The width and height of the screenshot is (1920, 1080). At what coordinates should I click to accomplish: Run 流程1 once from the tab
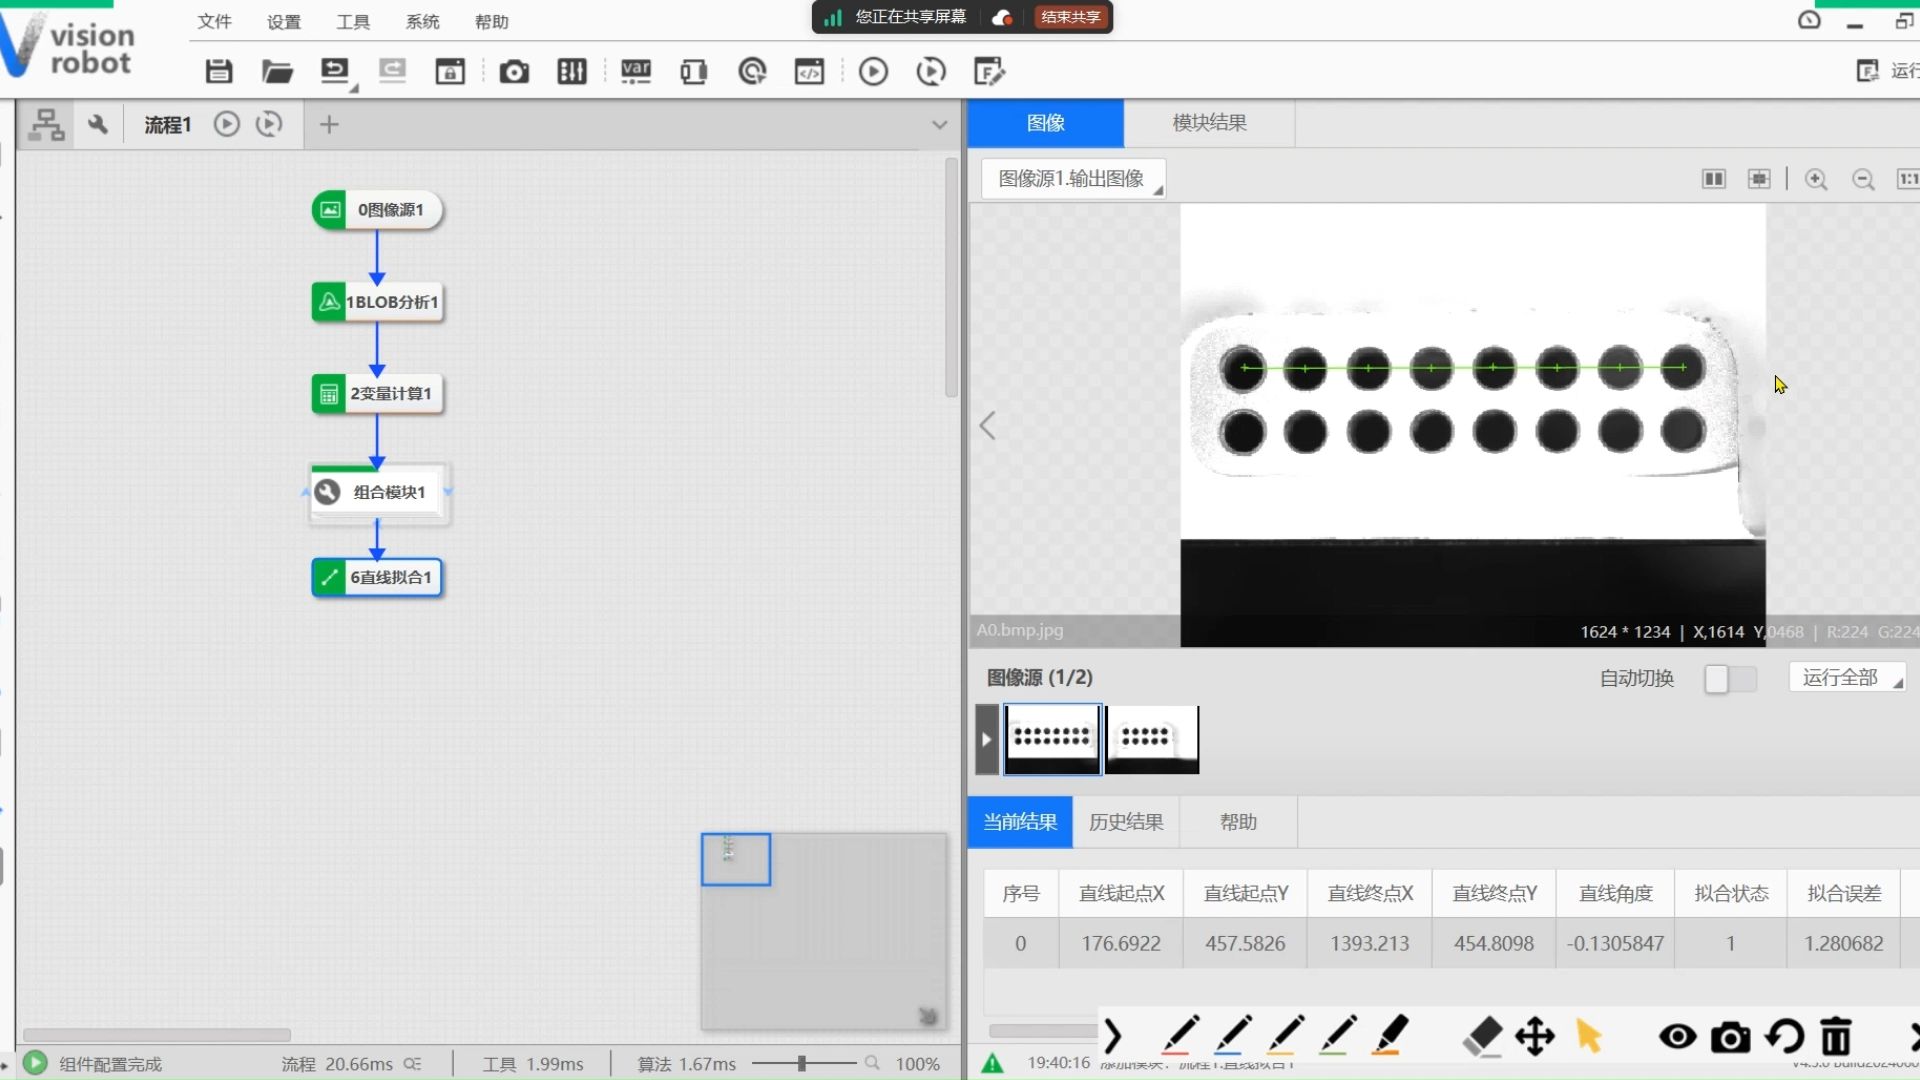coord(227,124)
